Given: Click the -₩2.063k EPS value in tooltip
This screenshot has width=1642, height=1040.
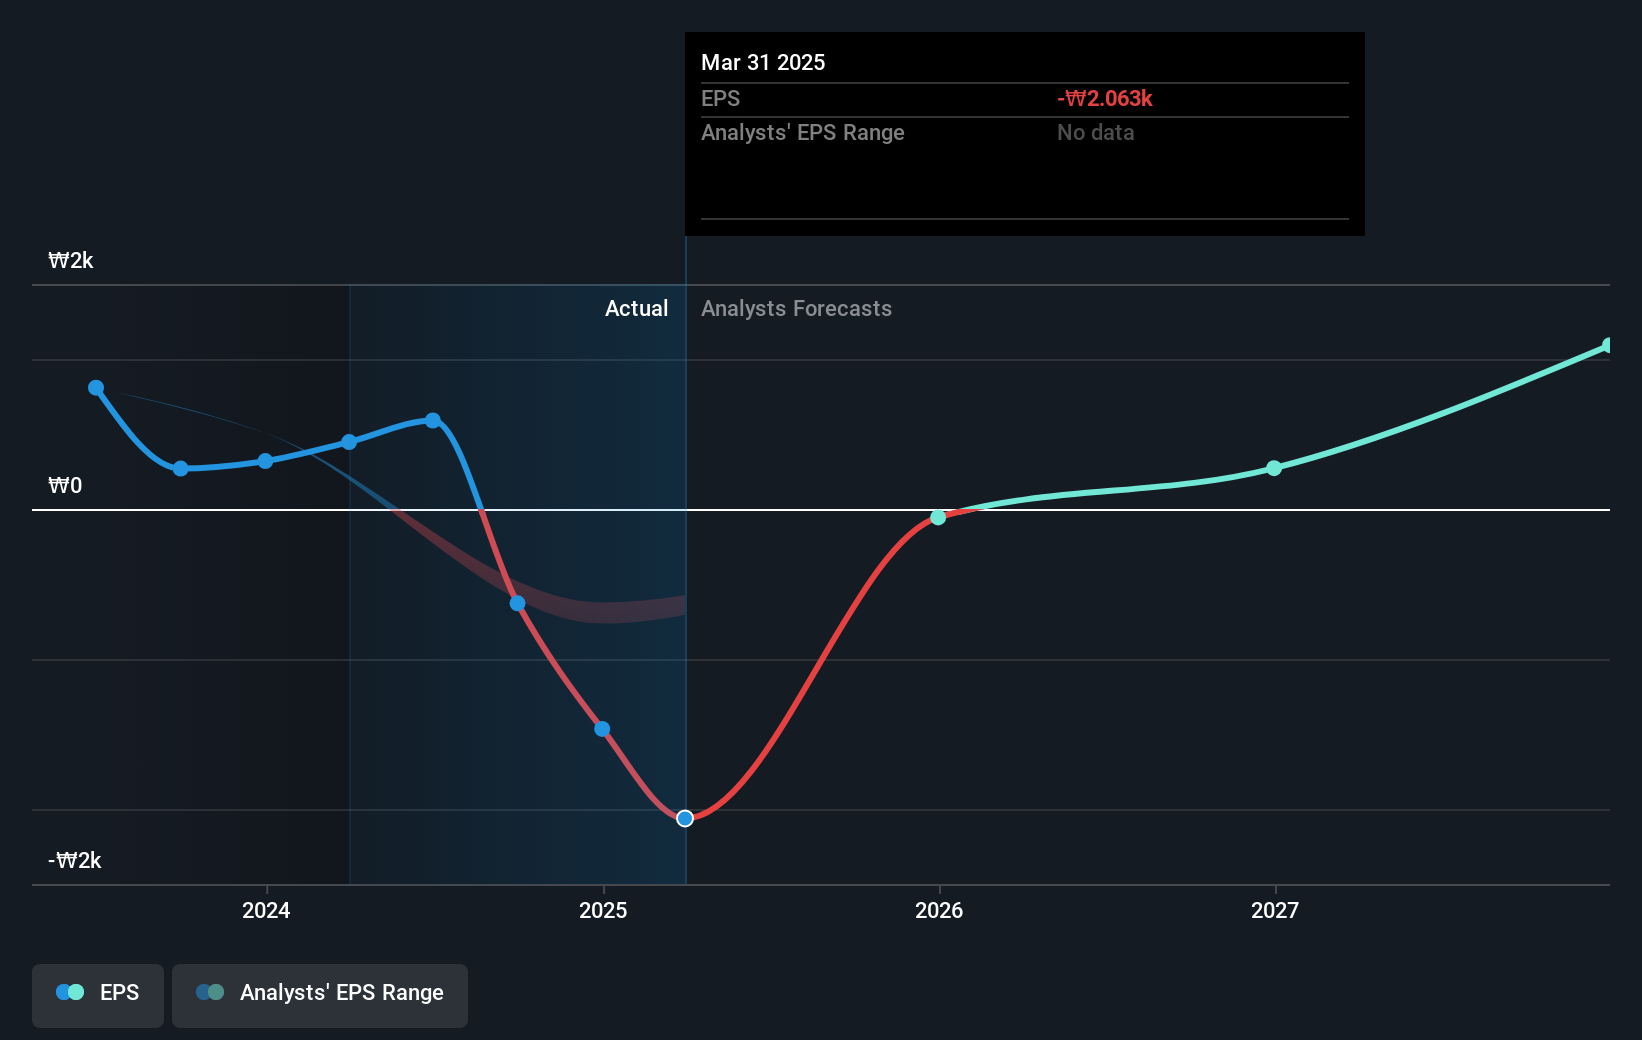Looking at the screenshot, I should click(1105, 98).
